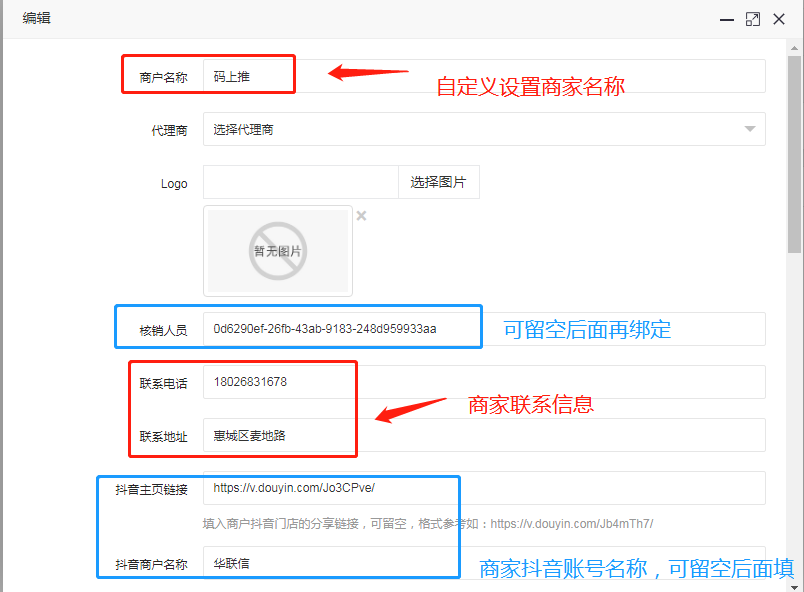This screenshot has height=592, width=804.
Task: Maximize the 编辑 dialog window
Action: click(x=753, y=19)
